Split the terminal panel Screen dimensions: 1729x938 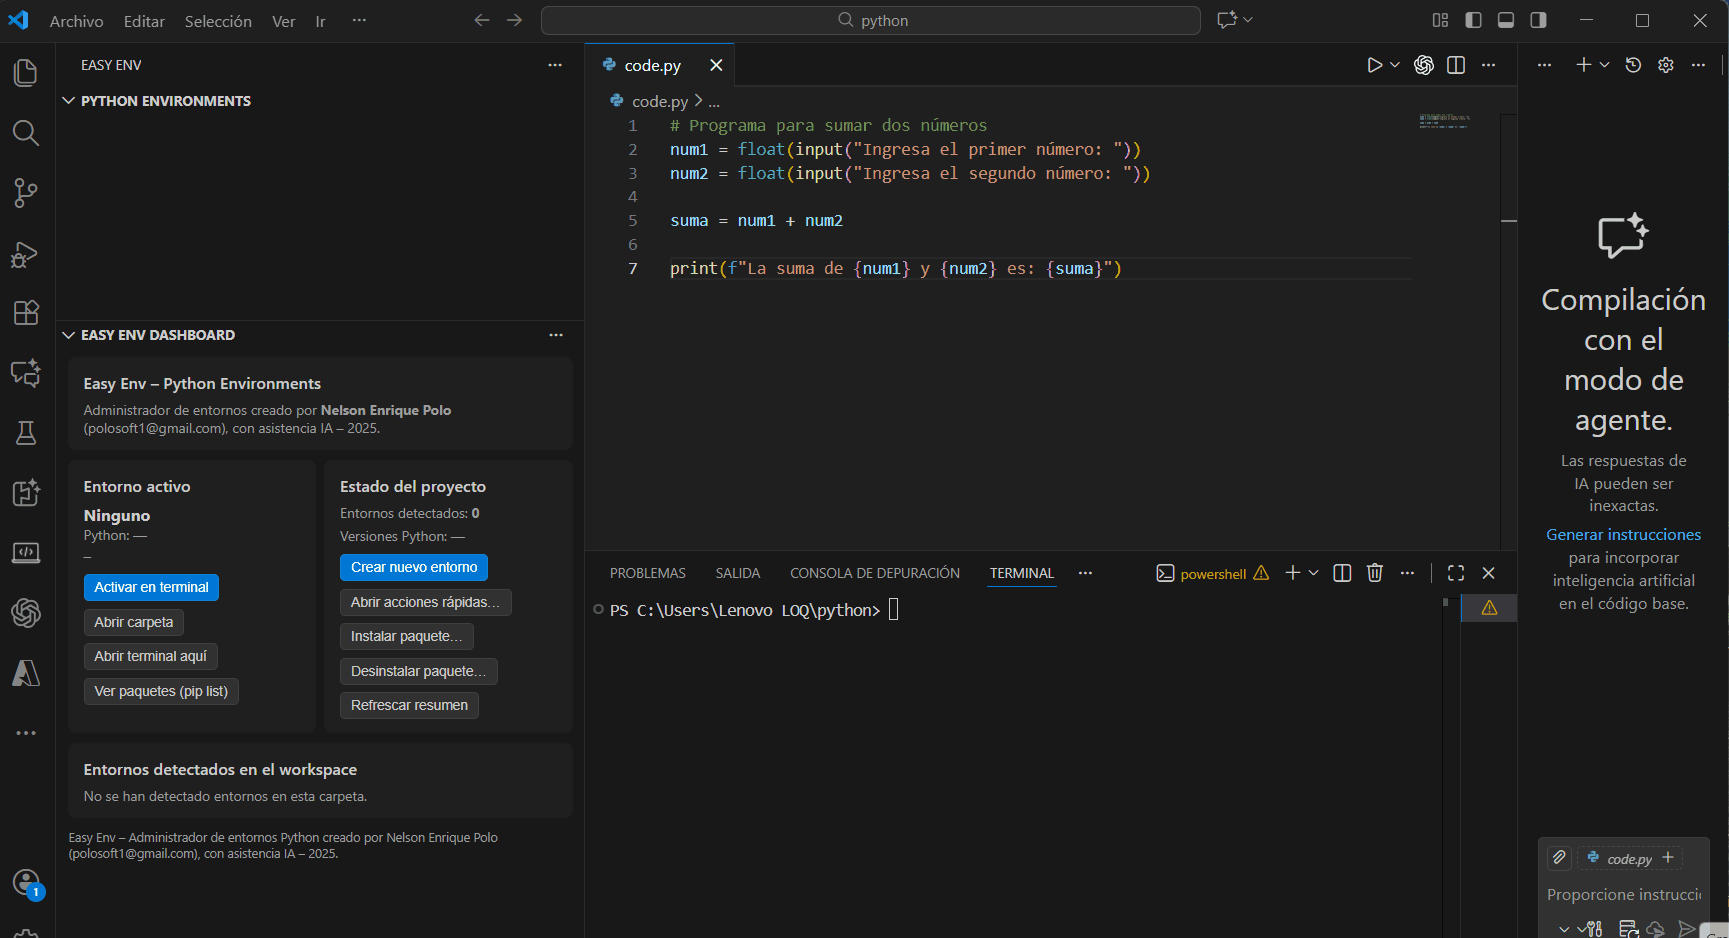[x=1343, y=573]
